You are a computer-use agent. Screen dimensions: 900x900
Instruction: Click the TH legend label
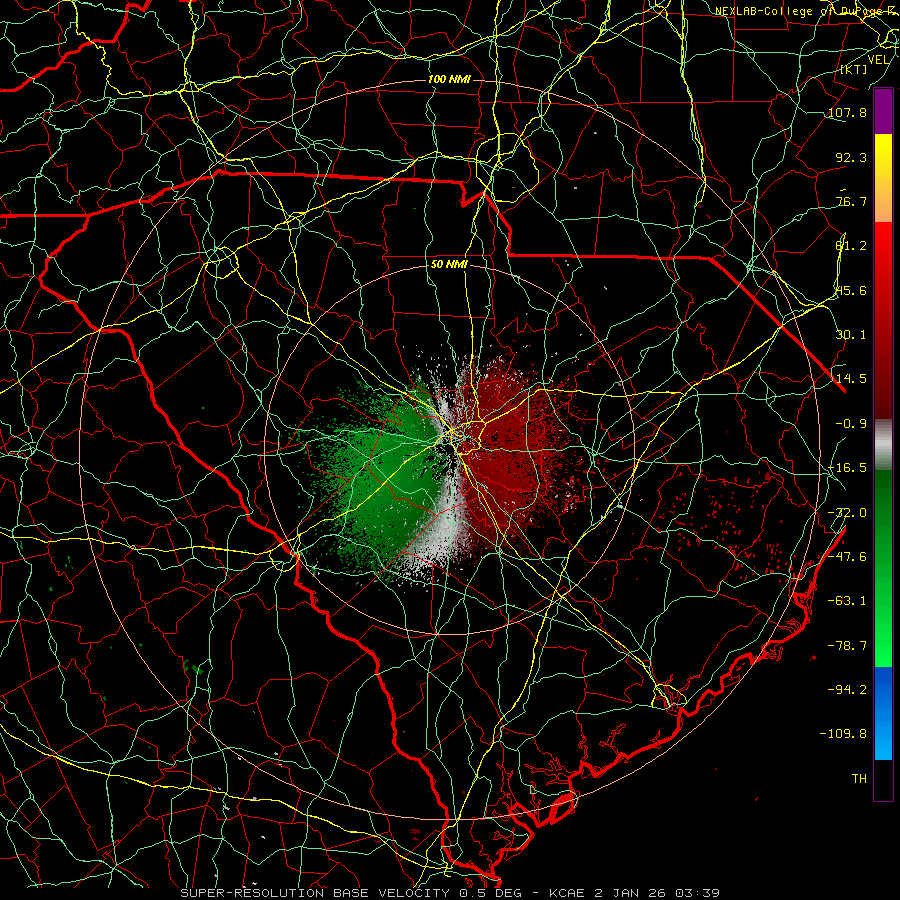pos(859,779)
